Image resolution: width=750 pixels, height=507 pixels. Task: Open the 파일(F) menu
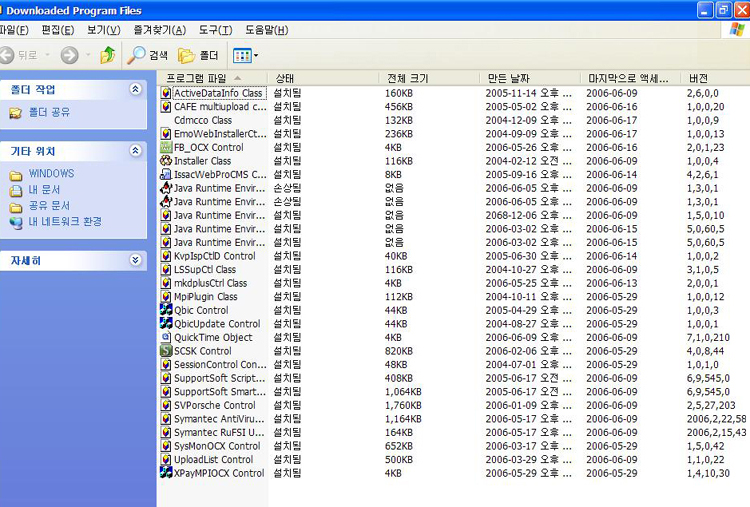pos(14,30)
